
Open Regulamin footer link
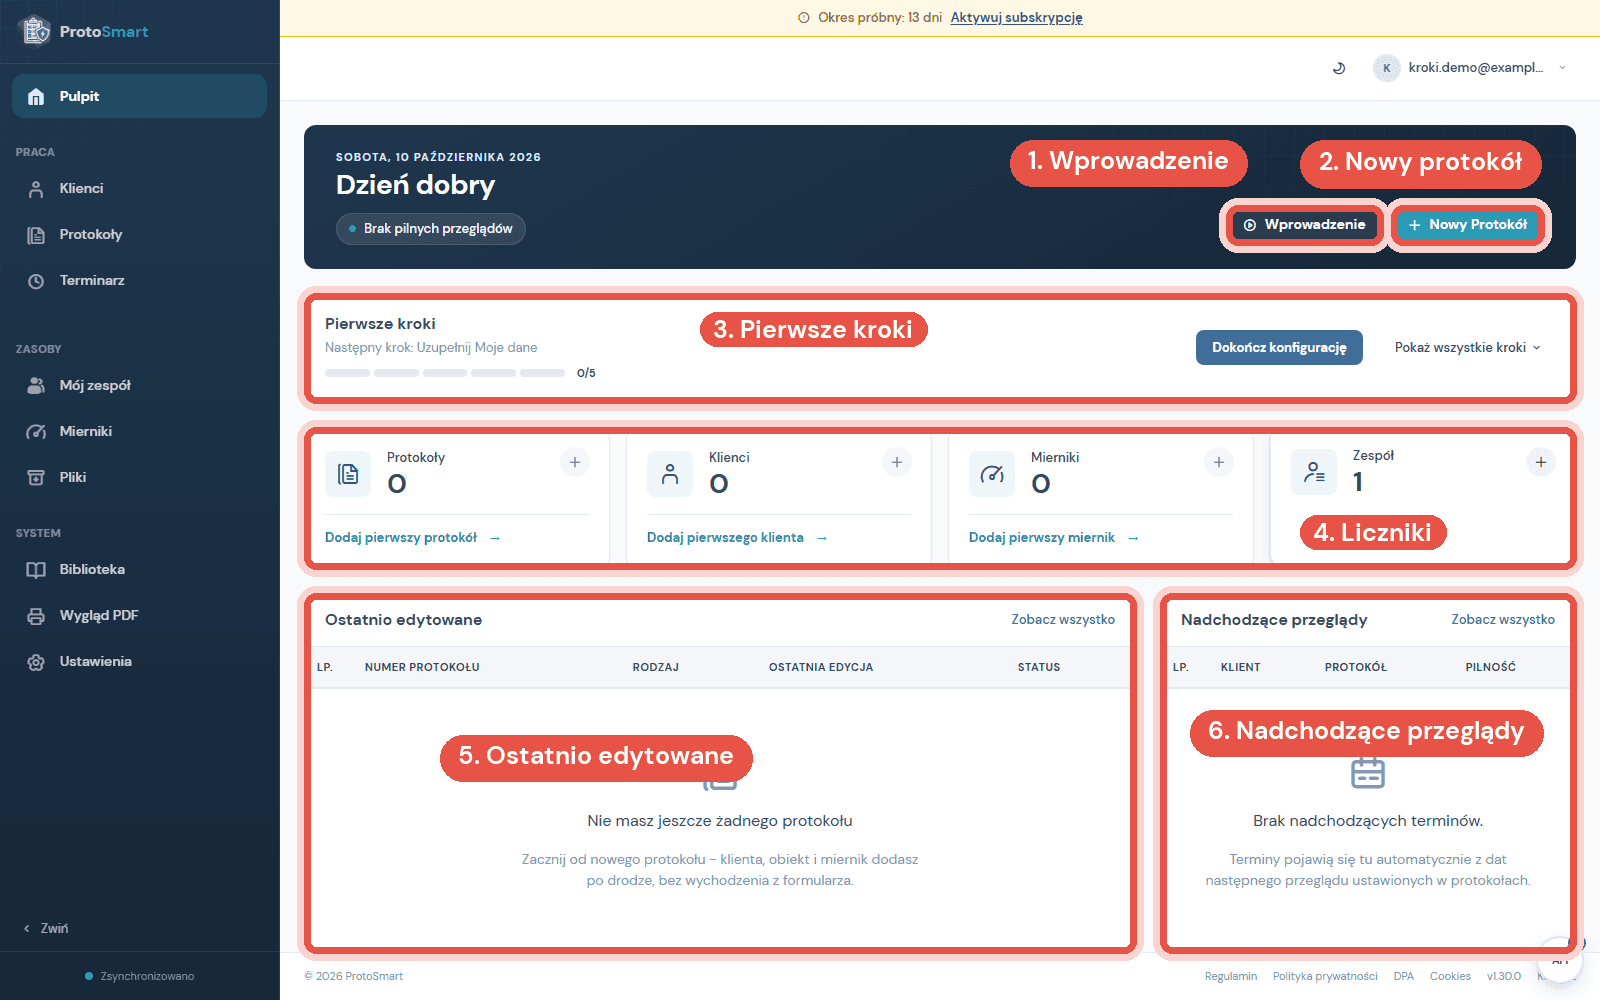coord(1231,976)
